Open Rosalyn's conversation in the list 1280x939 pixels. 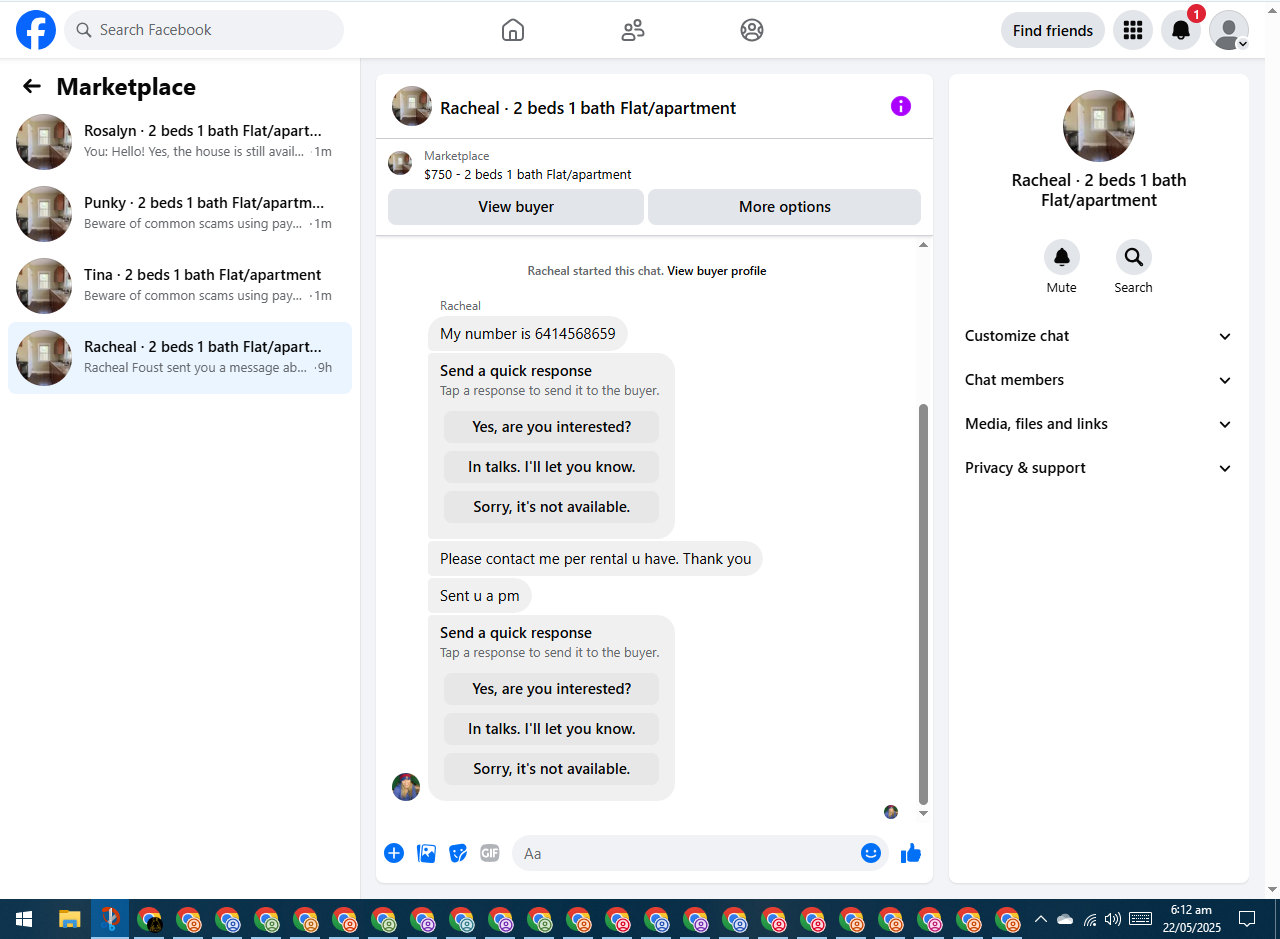(x=180, y=142)
